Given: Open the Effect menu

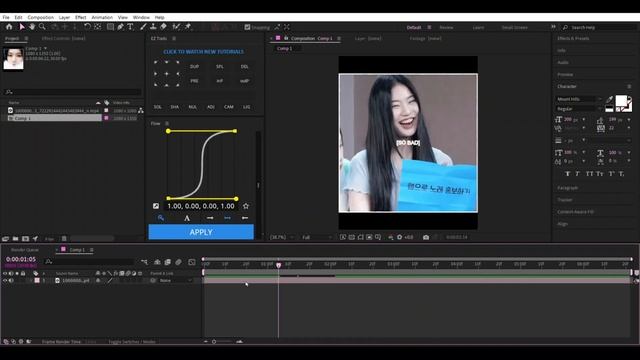Looking at the screenshot, I should tap(80, 18).
